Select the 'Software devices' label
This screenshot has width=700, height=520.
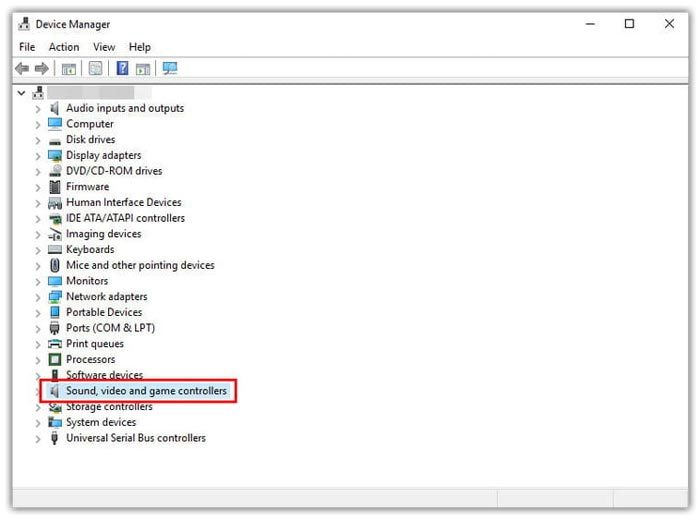(104, 374)
